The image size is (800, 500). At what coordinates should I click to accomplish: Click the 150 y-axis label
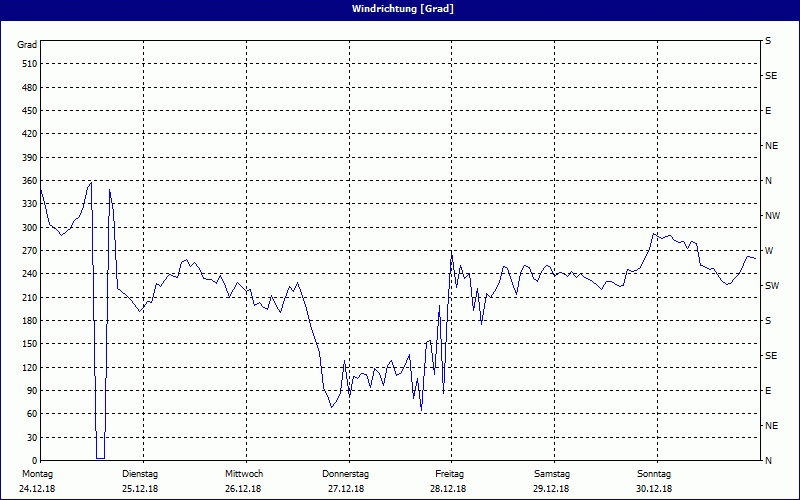[x=29, y=344]
